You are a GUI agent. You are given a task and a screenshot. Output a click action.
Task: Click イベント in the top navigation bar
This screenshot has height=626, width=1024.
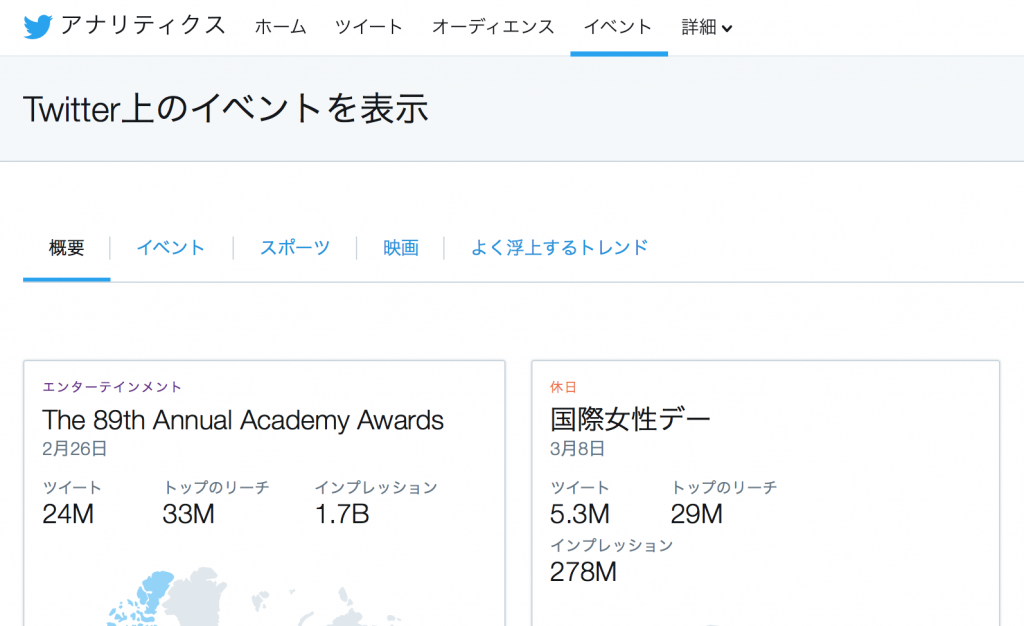(x=618, y=27)
